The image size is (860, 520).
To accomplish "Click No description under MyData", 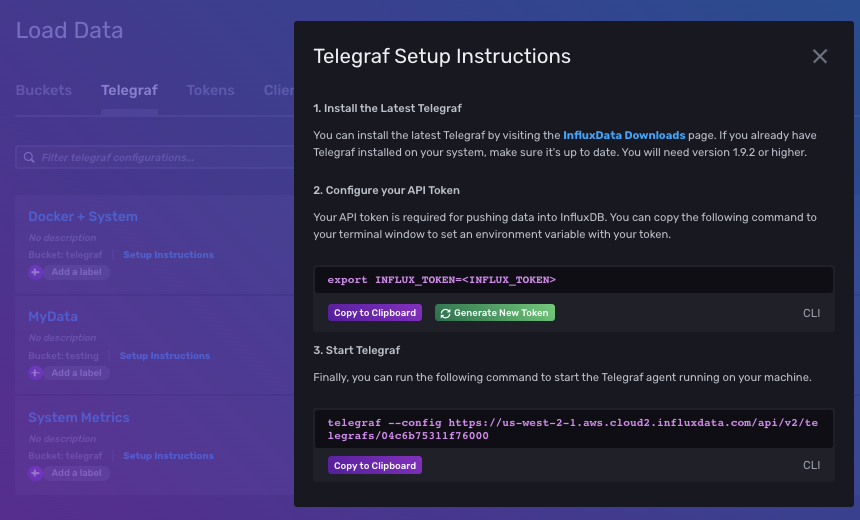I will coord(62,338).
